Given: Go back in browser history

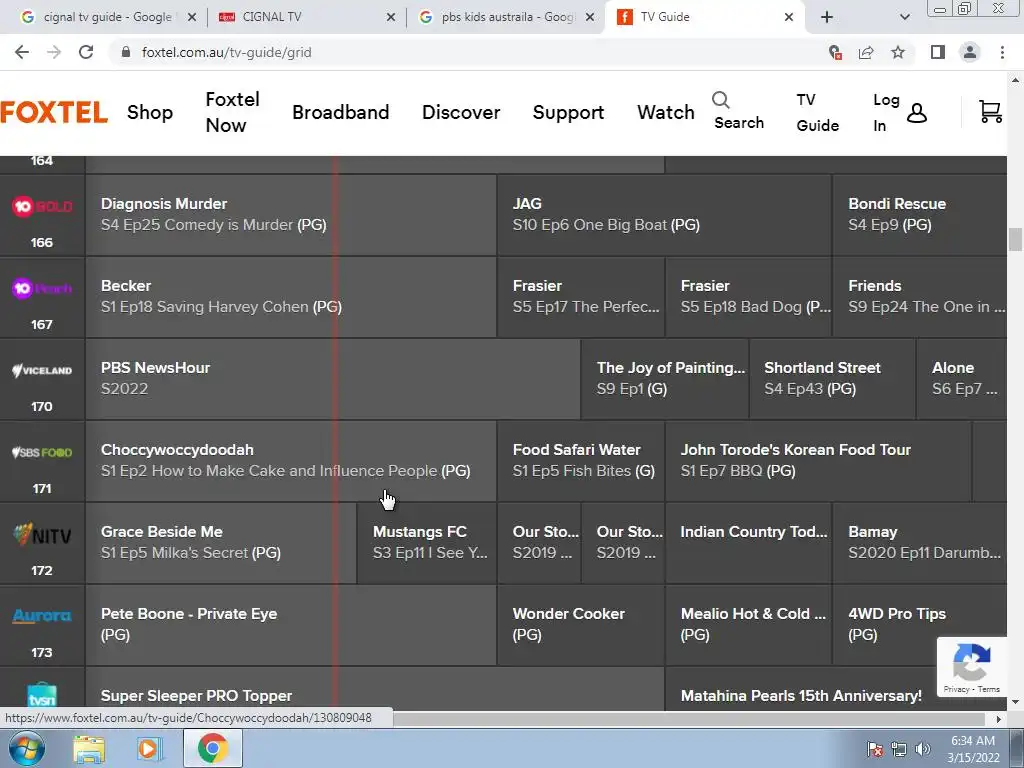Looking at the screenshot, I should tap(22, 52).
